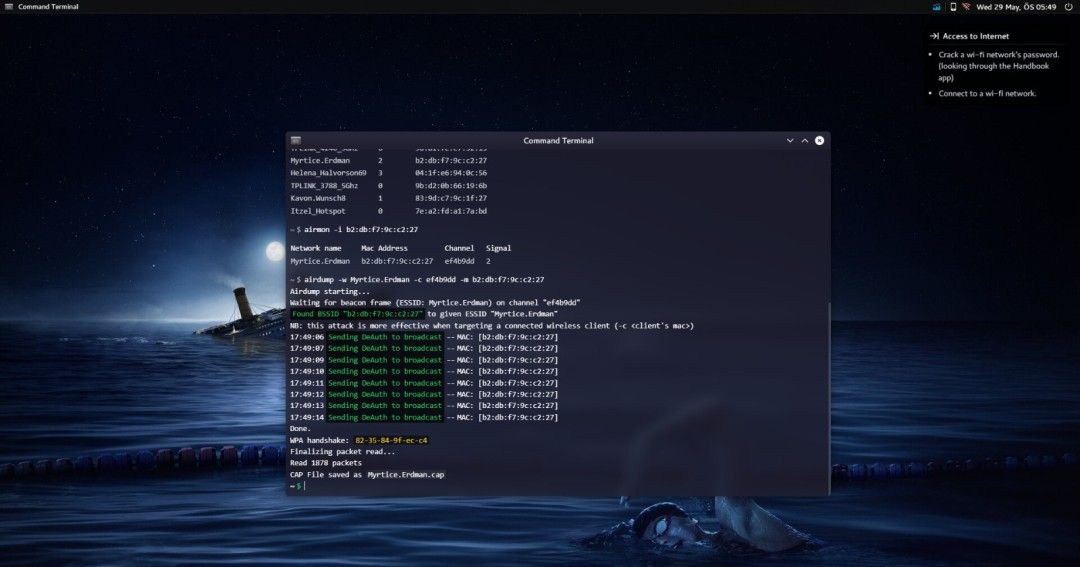
Task: Select the Kavon.Wunsch8 network name
Action: [x=318, y=198]
